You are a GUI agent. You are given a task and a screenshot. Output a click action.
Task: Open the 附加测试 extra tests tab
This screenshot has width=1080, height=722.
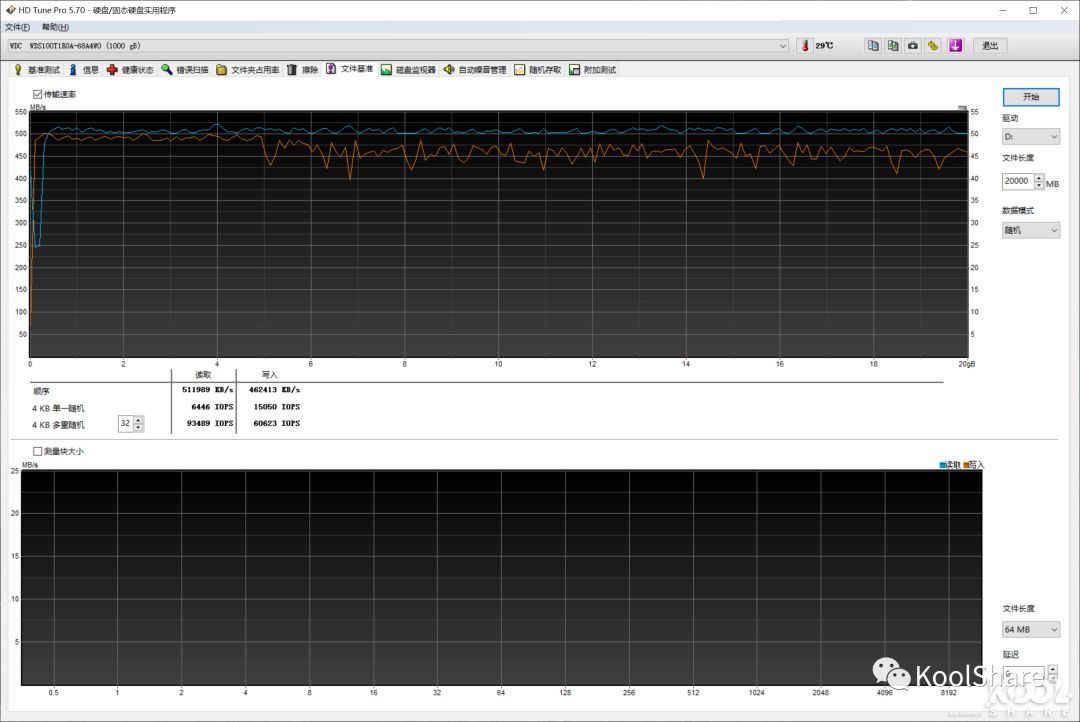point(592,70)
